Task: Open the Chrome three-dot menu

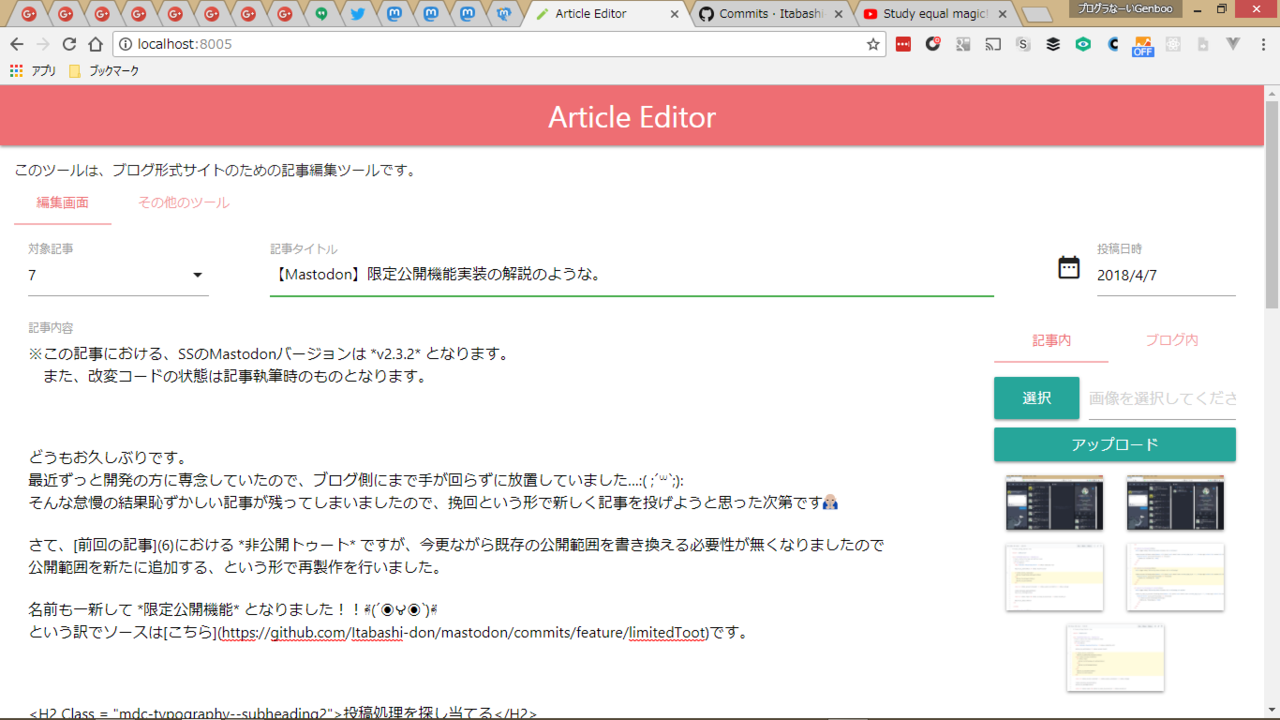Action: [x=1263, y=44]
